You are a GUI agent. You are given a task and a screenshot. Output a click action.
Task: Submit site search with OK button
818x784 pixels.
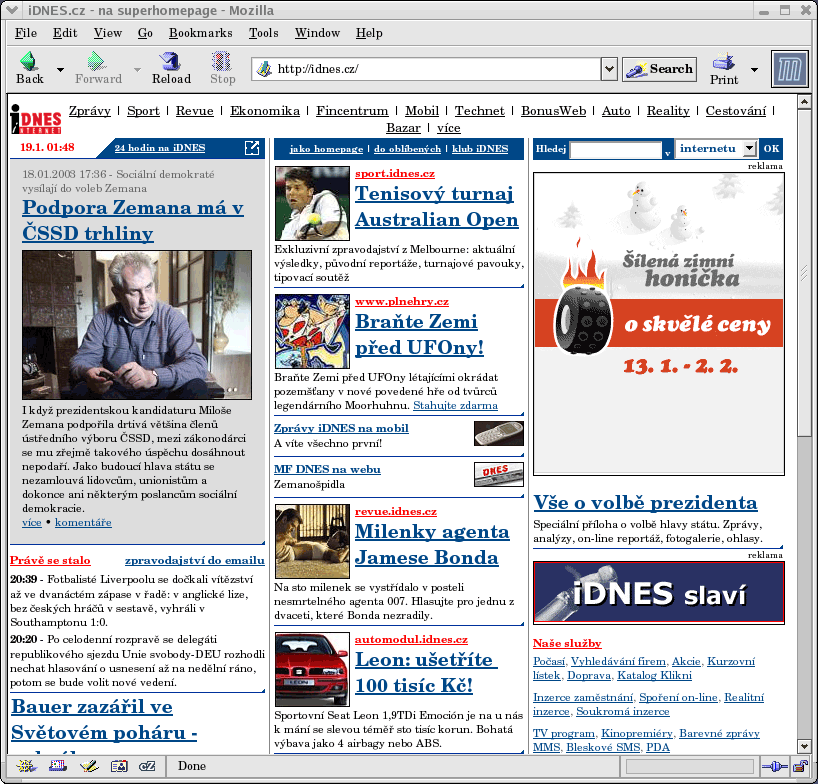tap(771, 149)
